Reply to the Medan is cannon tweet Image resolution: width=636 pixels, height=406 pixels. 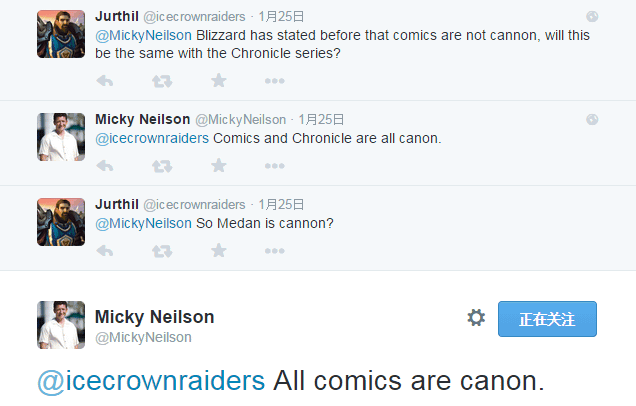104,251
